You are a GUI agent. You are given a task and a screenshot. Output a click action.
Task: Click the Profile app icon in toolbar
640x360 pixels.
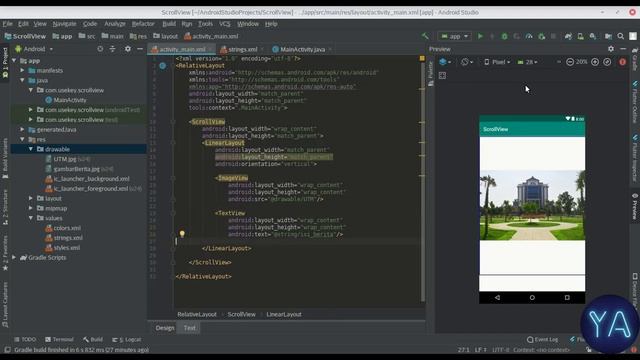pos(529,36)
